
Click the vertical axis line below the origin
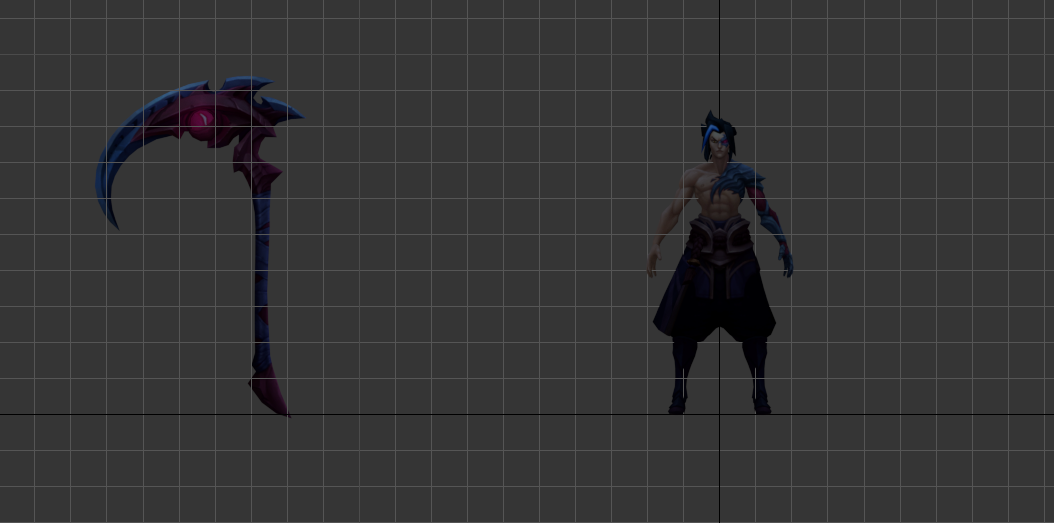(719, 470)
